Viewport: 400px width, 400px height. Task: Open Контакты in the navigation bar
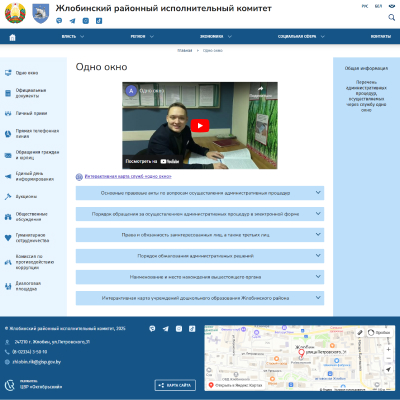[381, 36]
